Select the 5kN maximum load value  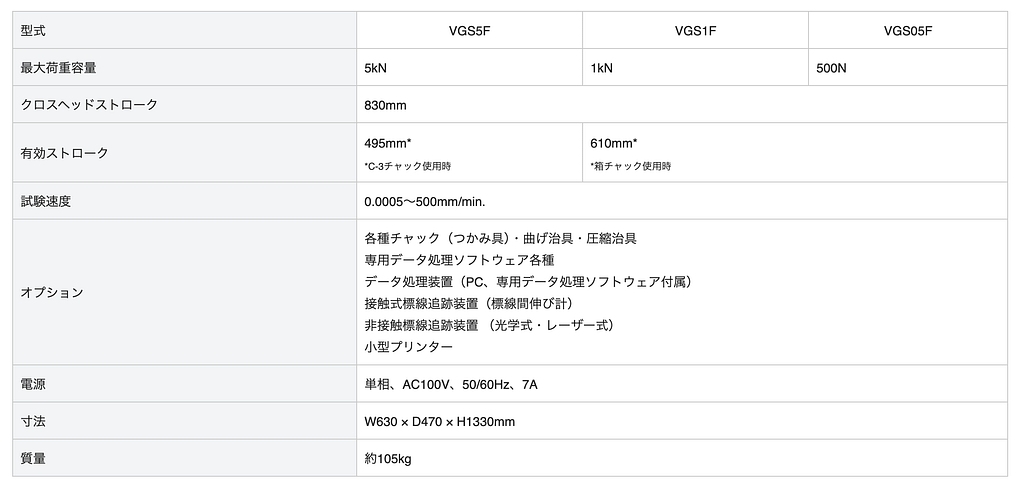377,68
